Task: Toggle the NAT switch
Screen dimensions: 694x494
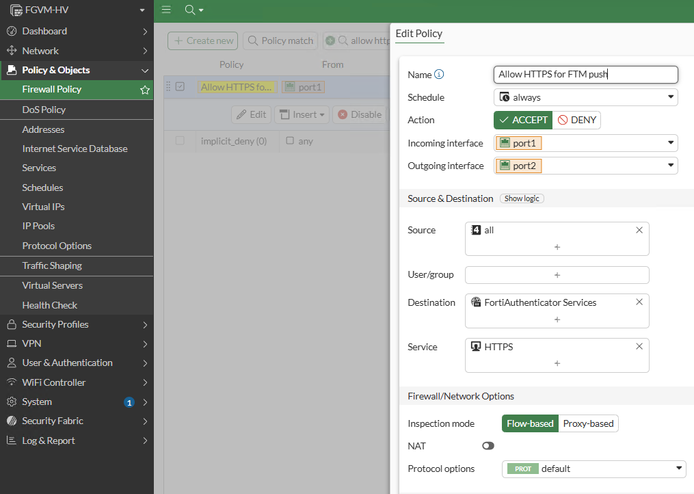Action: pyautogui.click(x=489, y=445)
